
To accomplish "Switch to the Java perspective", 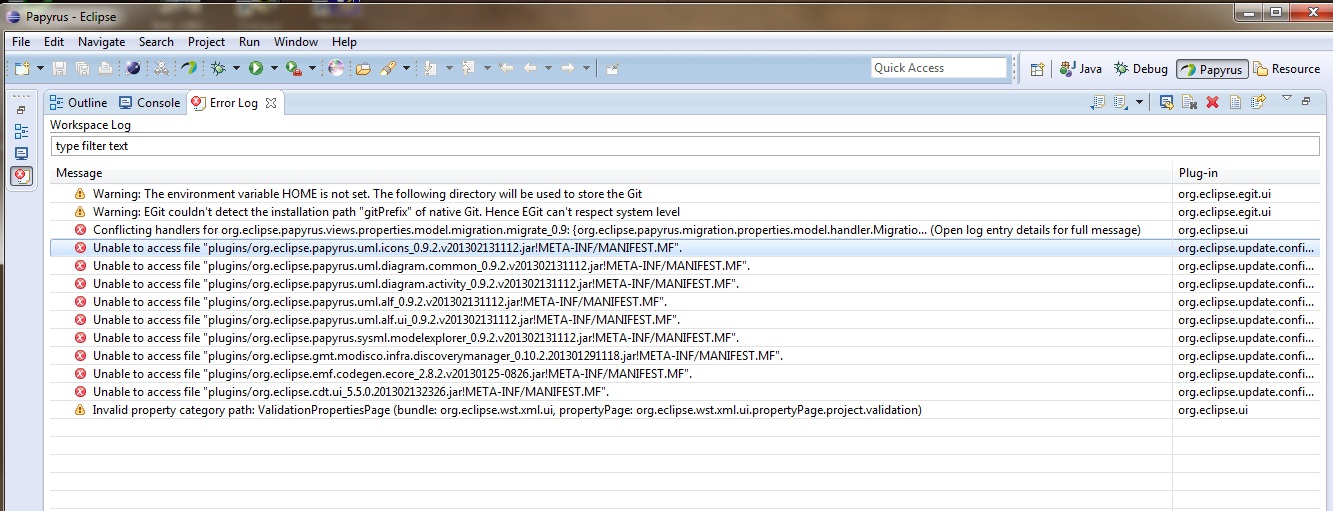I will point(1080,69).
